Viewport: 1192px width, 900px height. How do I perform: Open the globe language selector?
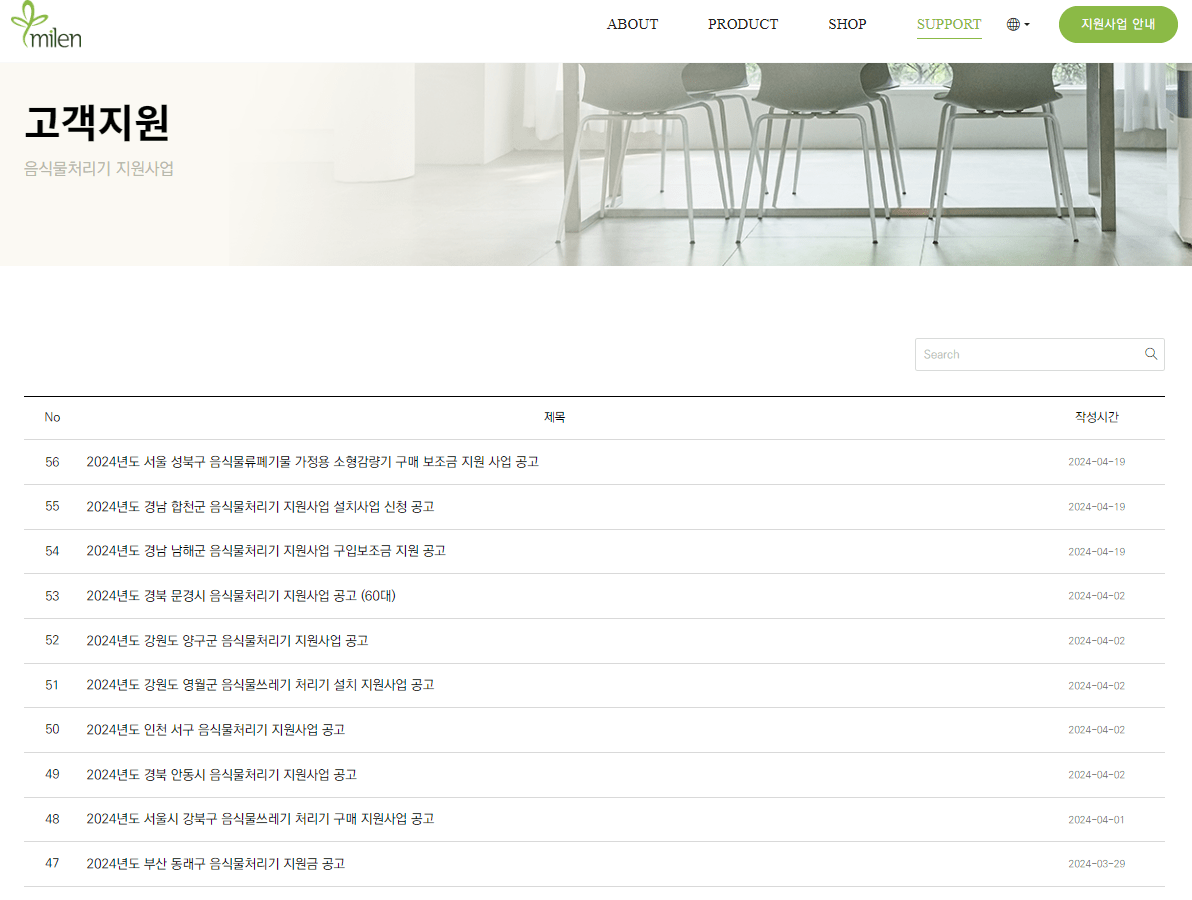tap(1012, 24)
